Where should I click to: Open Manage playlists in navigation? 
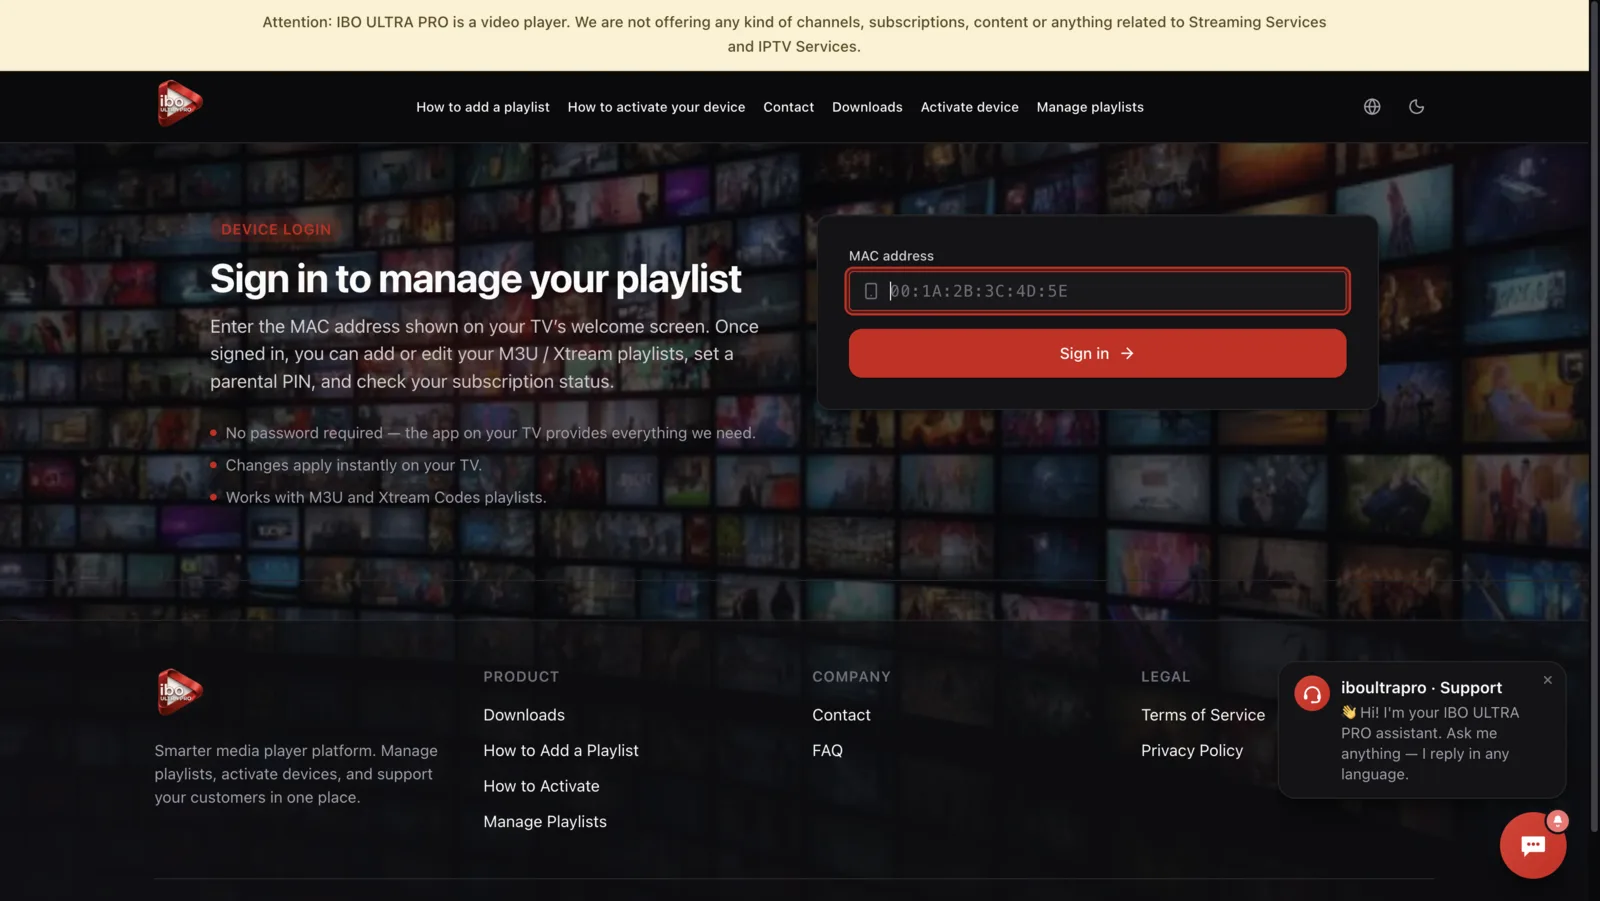click(x=1090, y=107)
